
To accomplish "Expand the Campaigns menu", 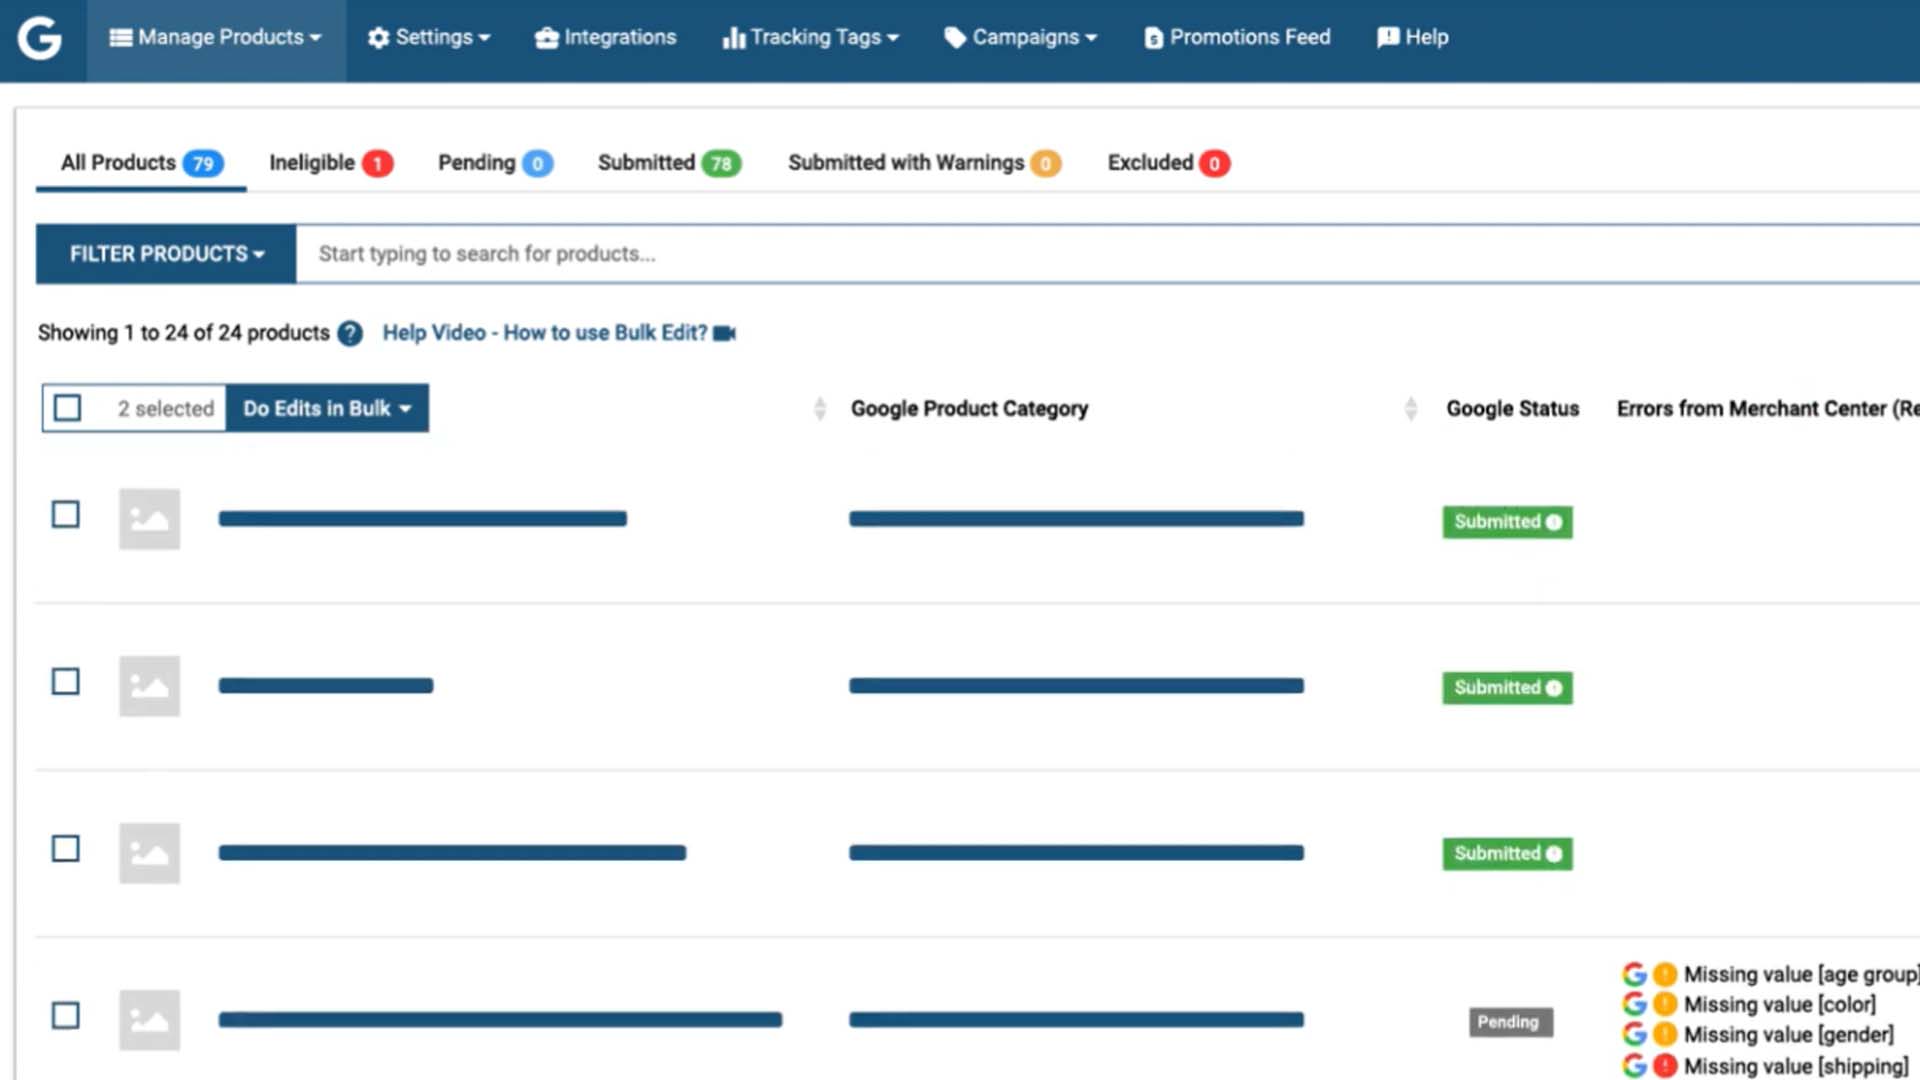I will coord(1020,37).
